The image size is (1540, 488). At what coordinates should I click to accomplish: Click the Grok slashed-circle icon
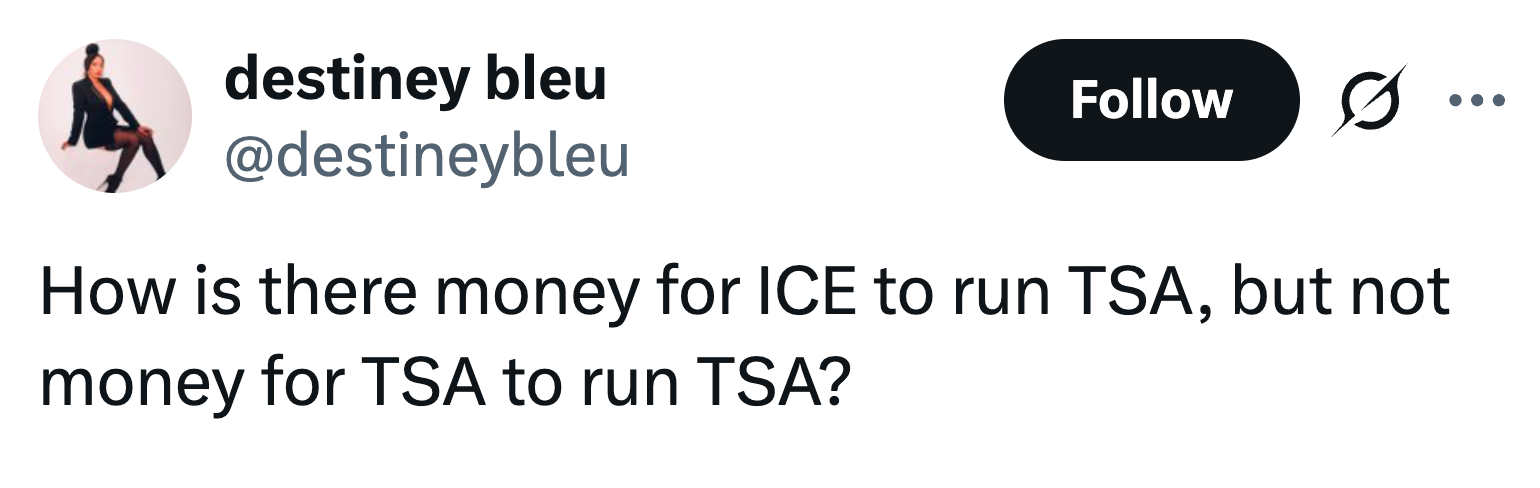[x=1369, y=100]
